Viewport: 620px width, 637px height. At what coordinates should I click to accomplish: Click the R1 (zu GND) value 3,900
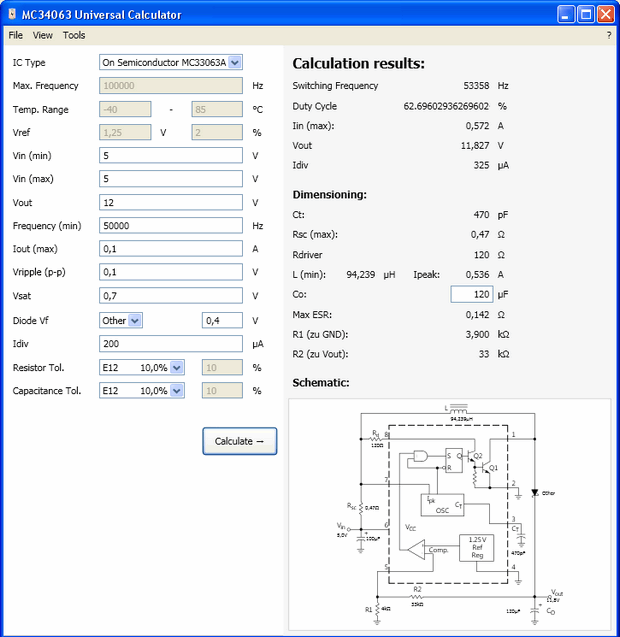click(477, 334)
